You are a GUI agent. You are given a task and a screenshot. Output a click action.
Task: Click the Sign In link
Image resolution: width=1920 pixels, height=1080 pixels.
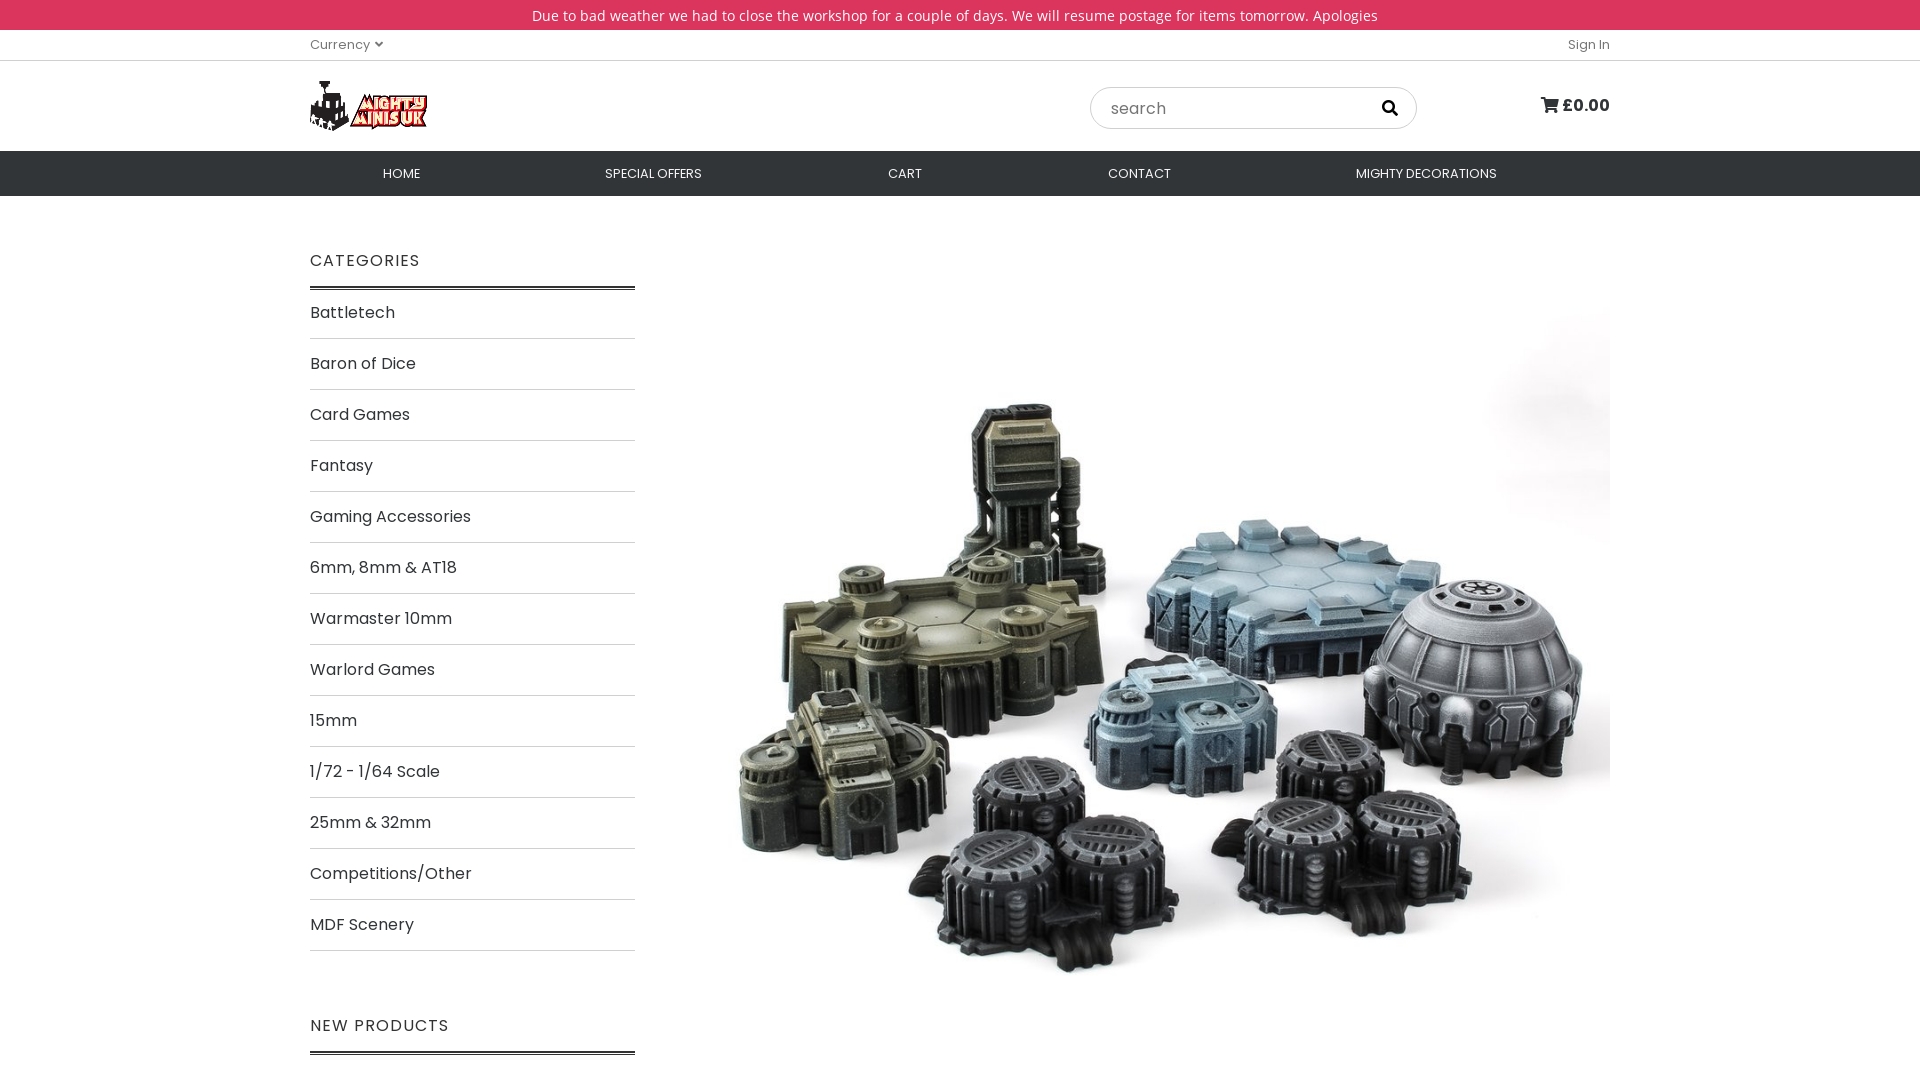pyautogui.click(x=1588, y=44)
